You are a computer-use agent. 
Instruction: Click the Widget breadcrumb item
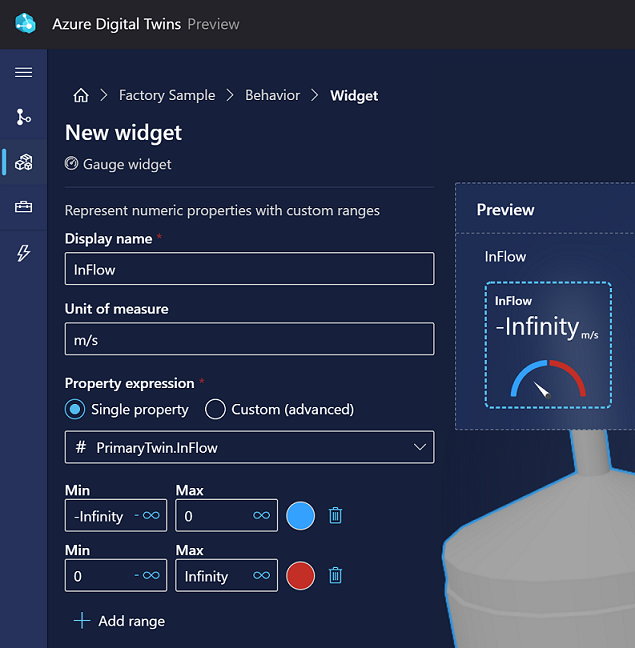(354, 96)
